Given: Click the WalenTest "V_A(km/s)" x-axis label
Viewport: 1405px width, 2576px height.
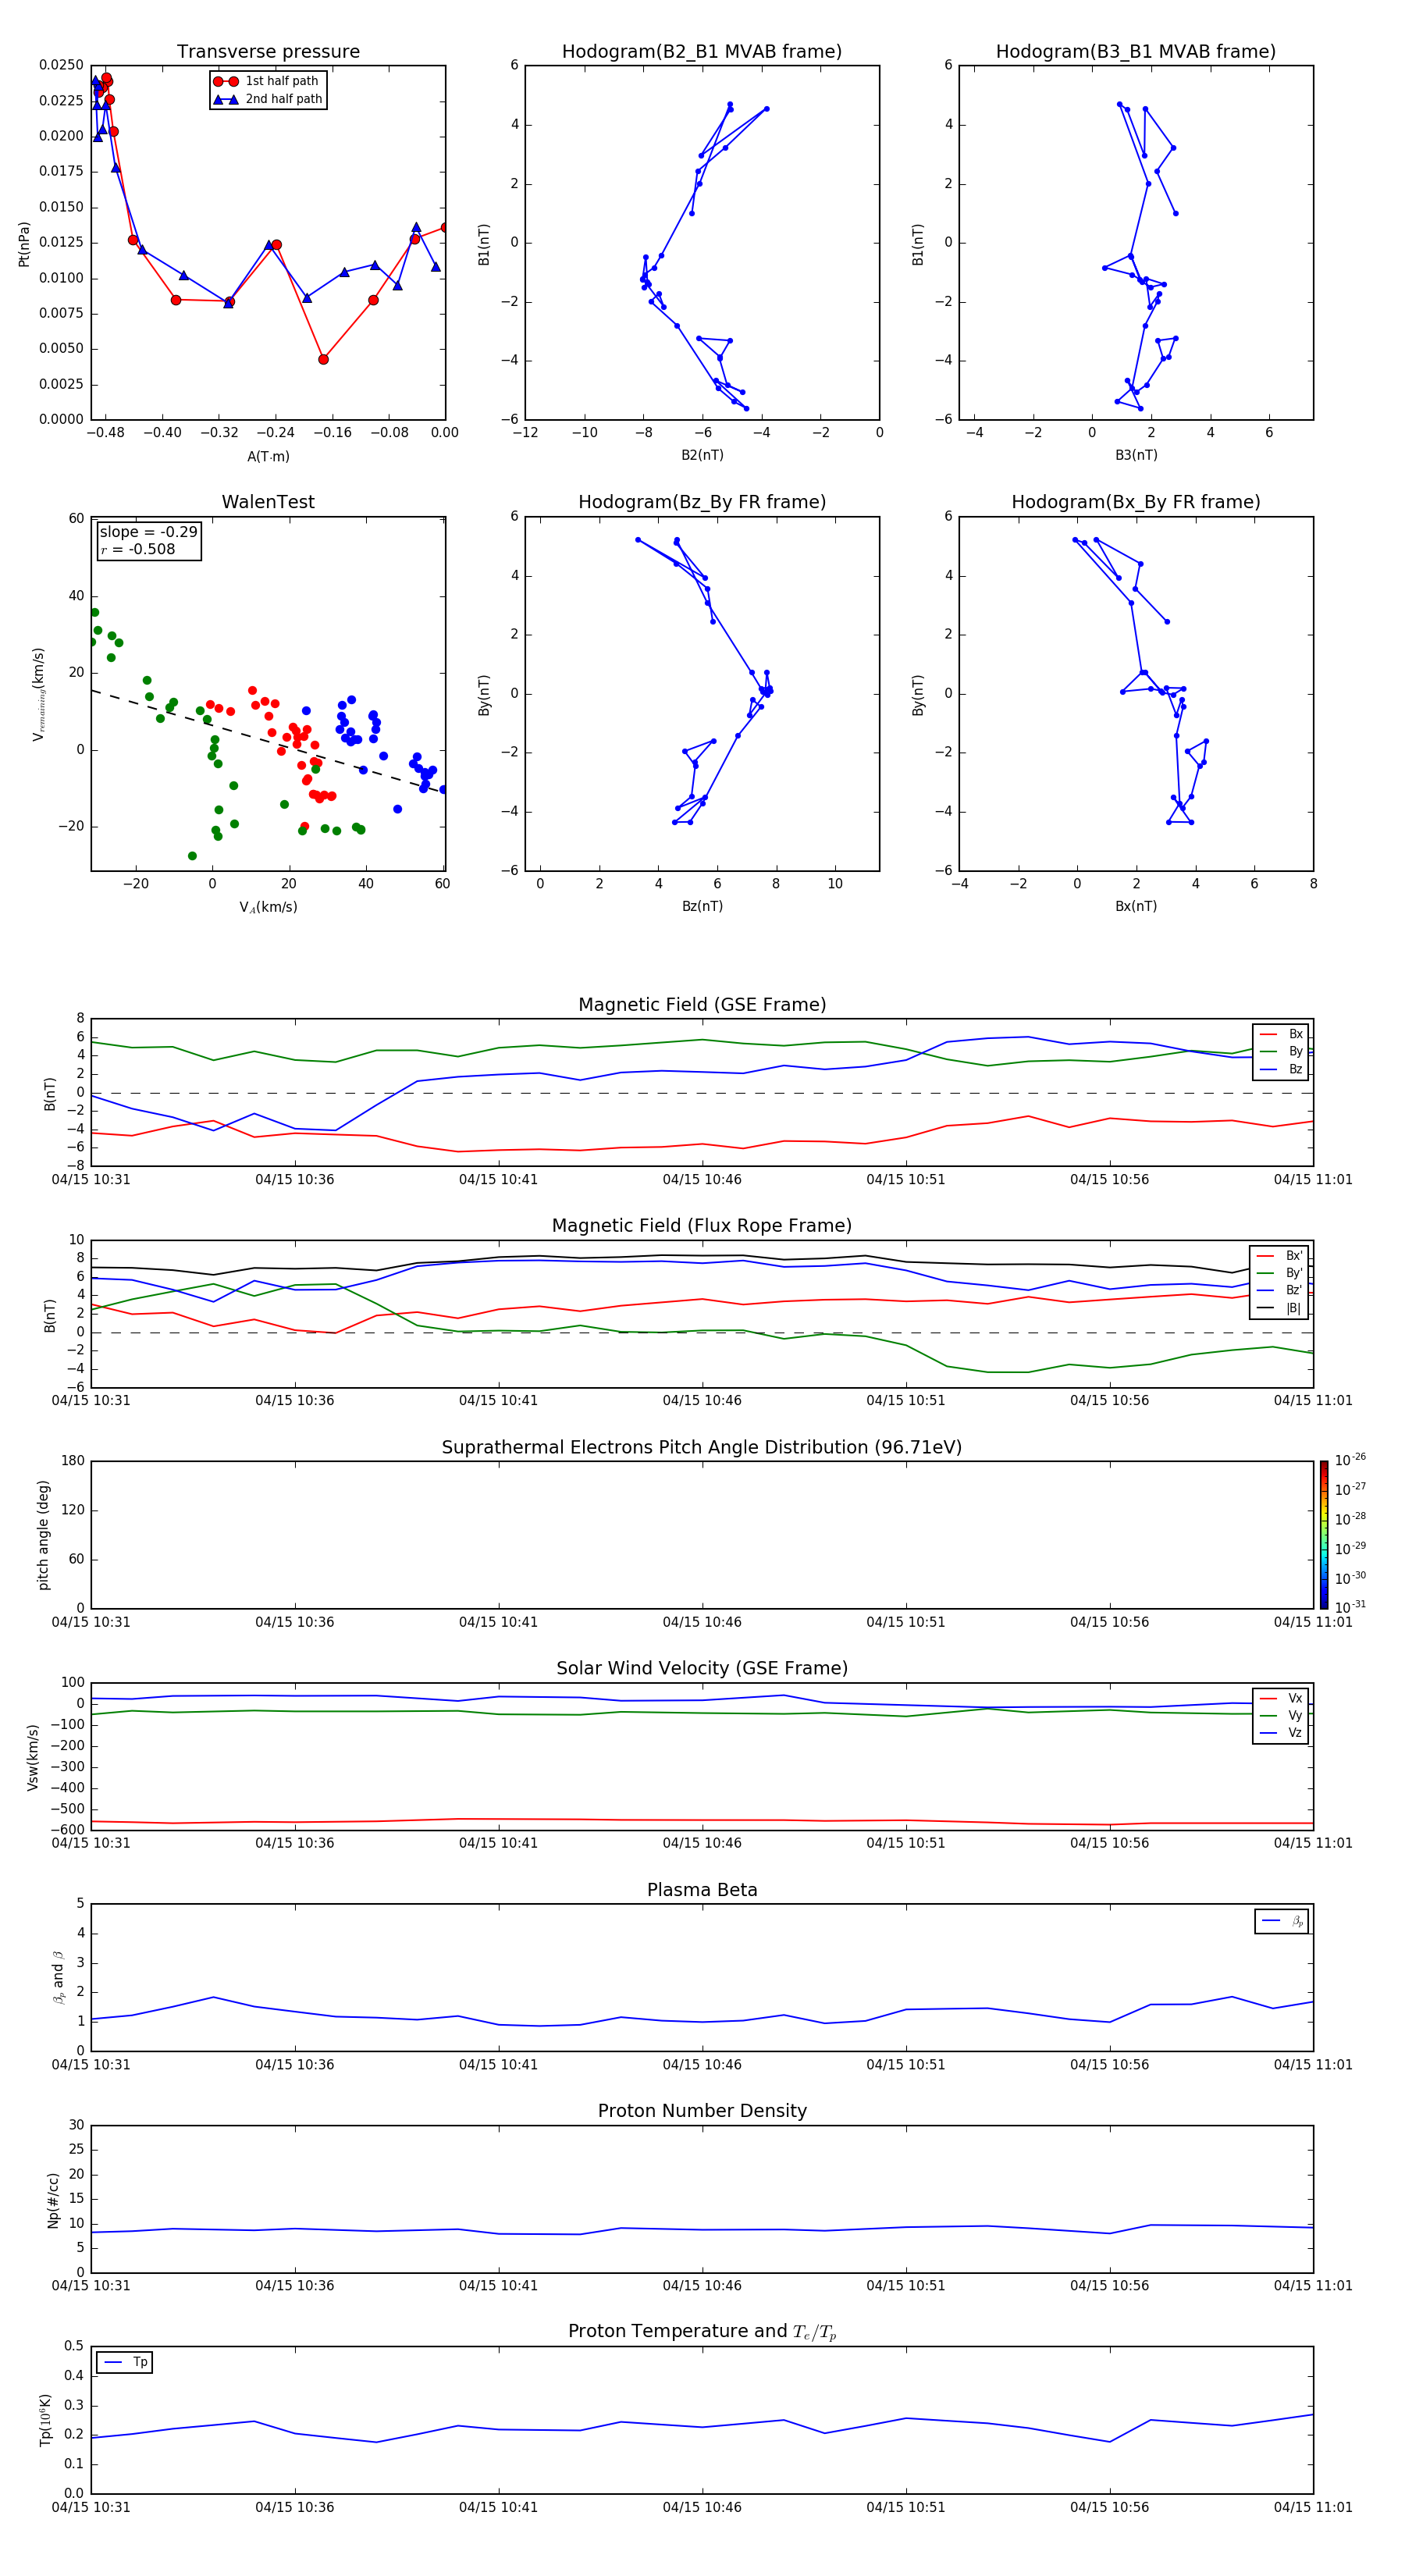Looking at the screenshot, I should tap(268, 907).
